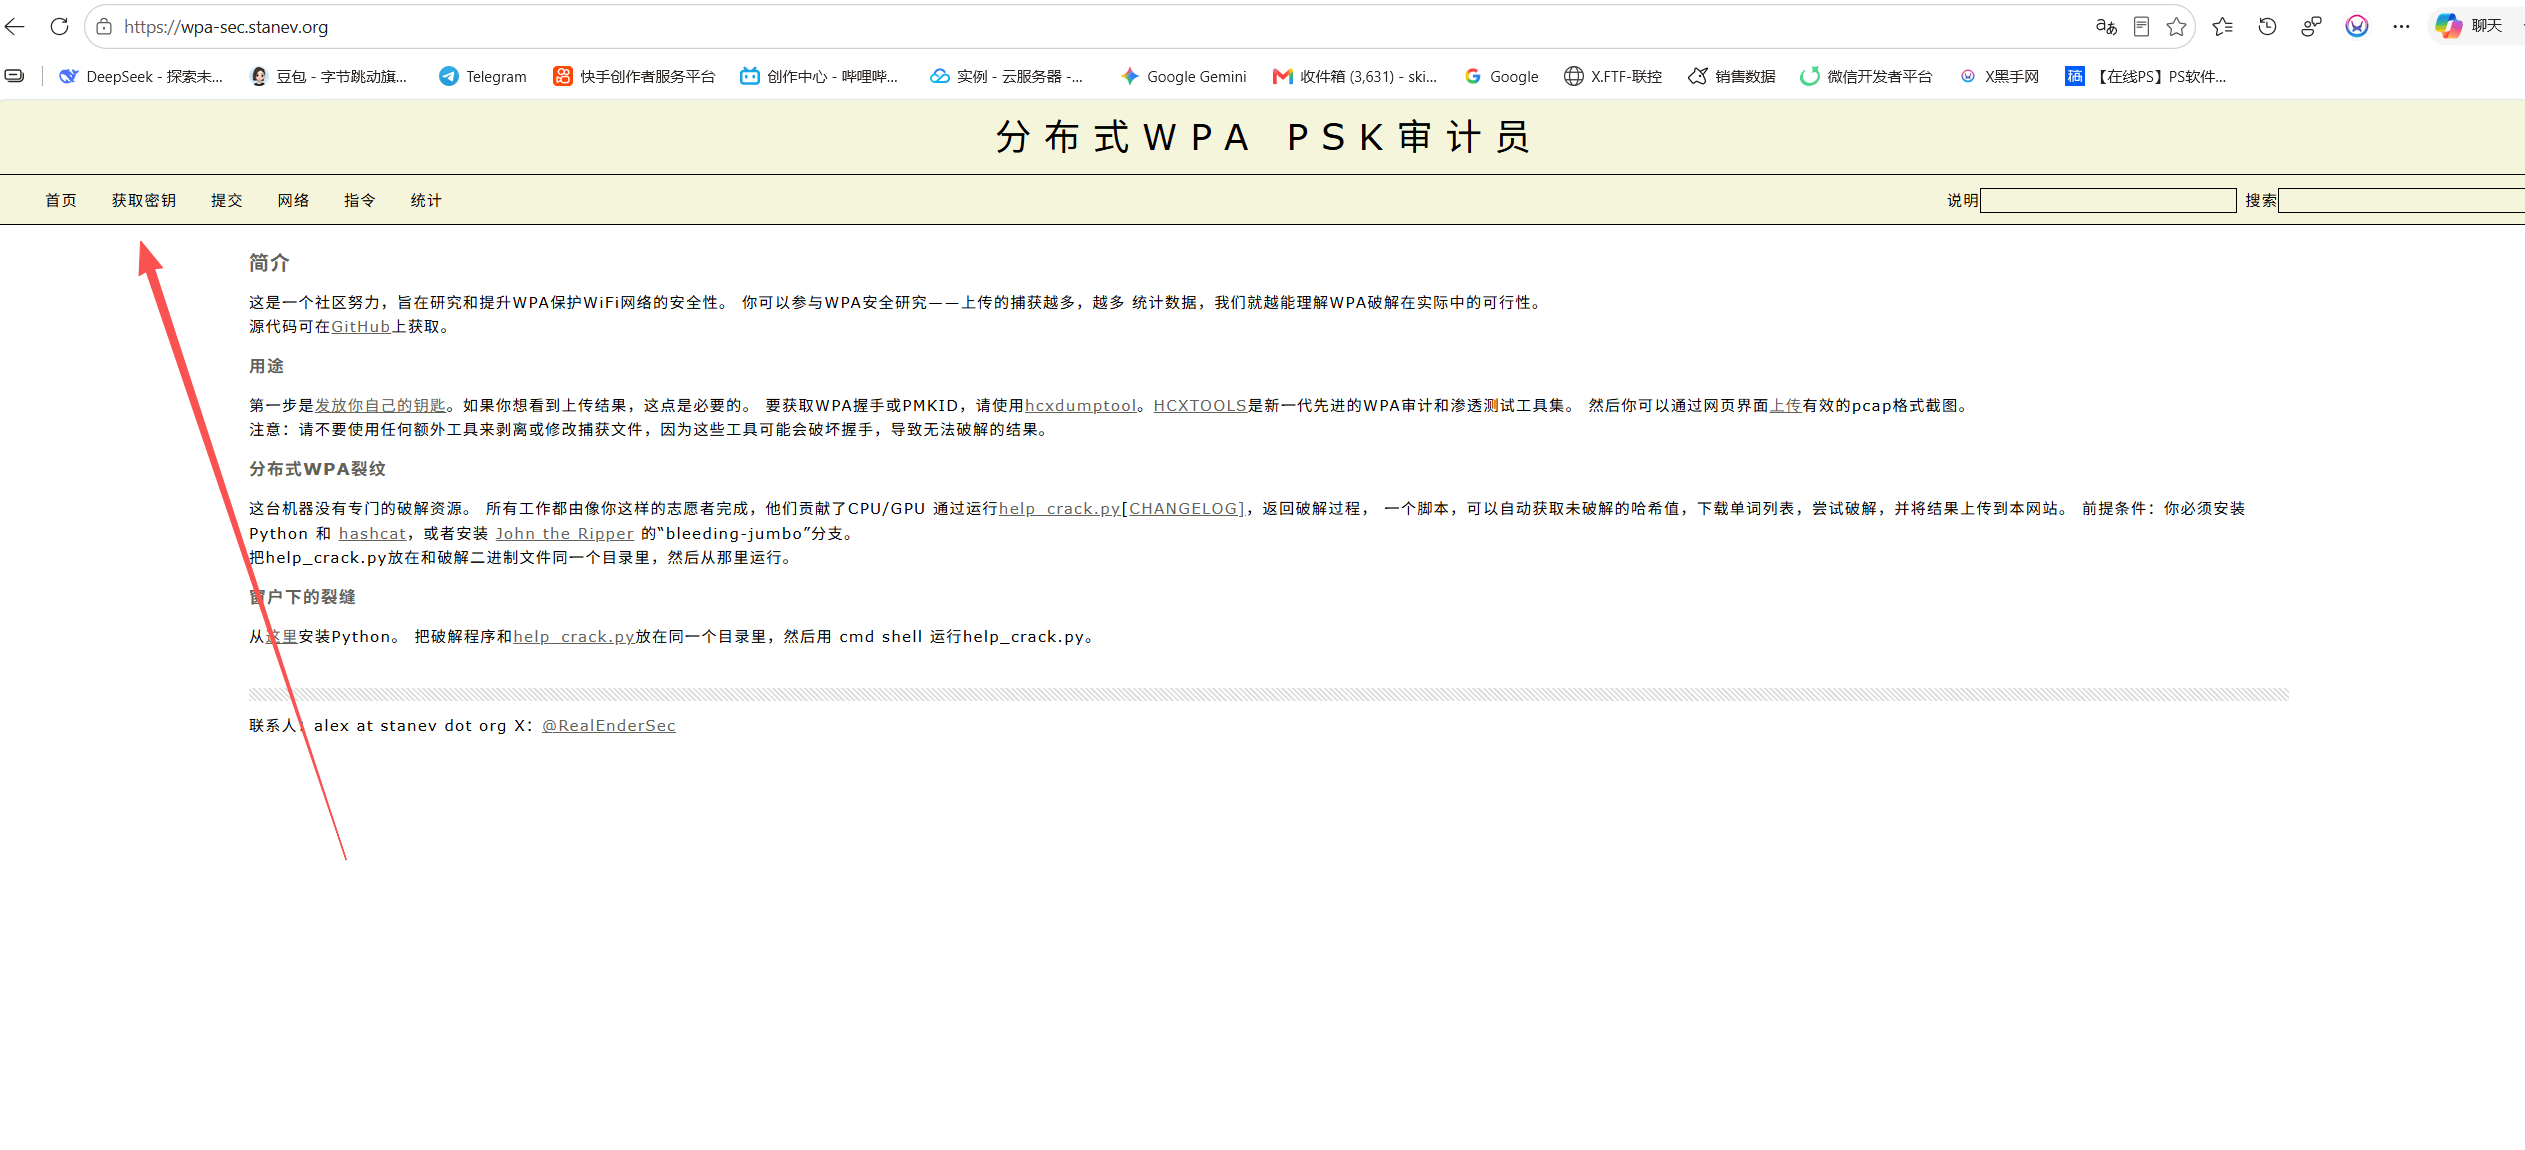Viewport: 2525px width, 1150px height.
Task: Open the DeepSeek bookmark
Action: 141,77
